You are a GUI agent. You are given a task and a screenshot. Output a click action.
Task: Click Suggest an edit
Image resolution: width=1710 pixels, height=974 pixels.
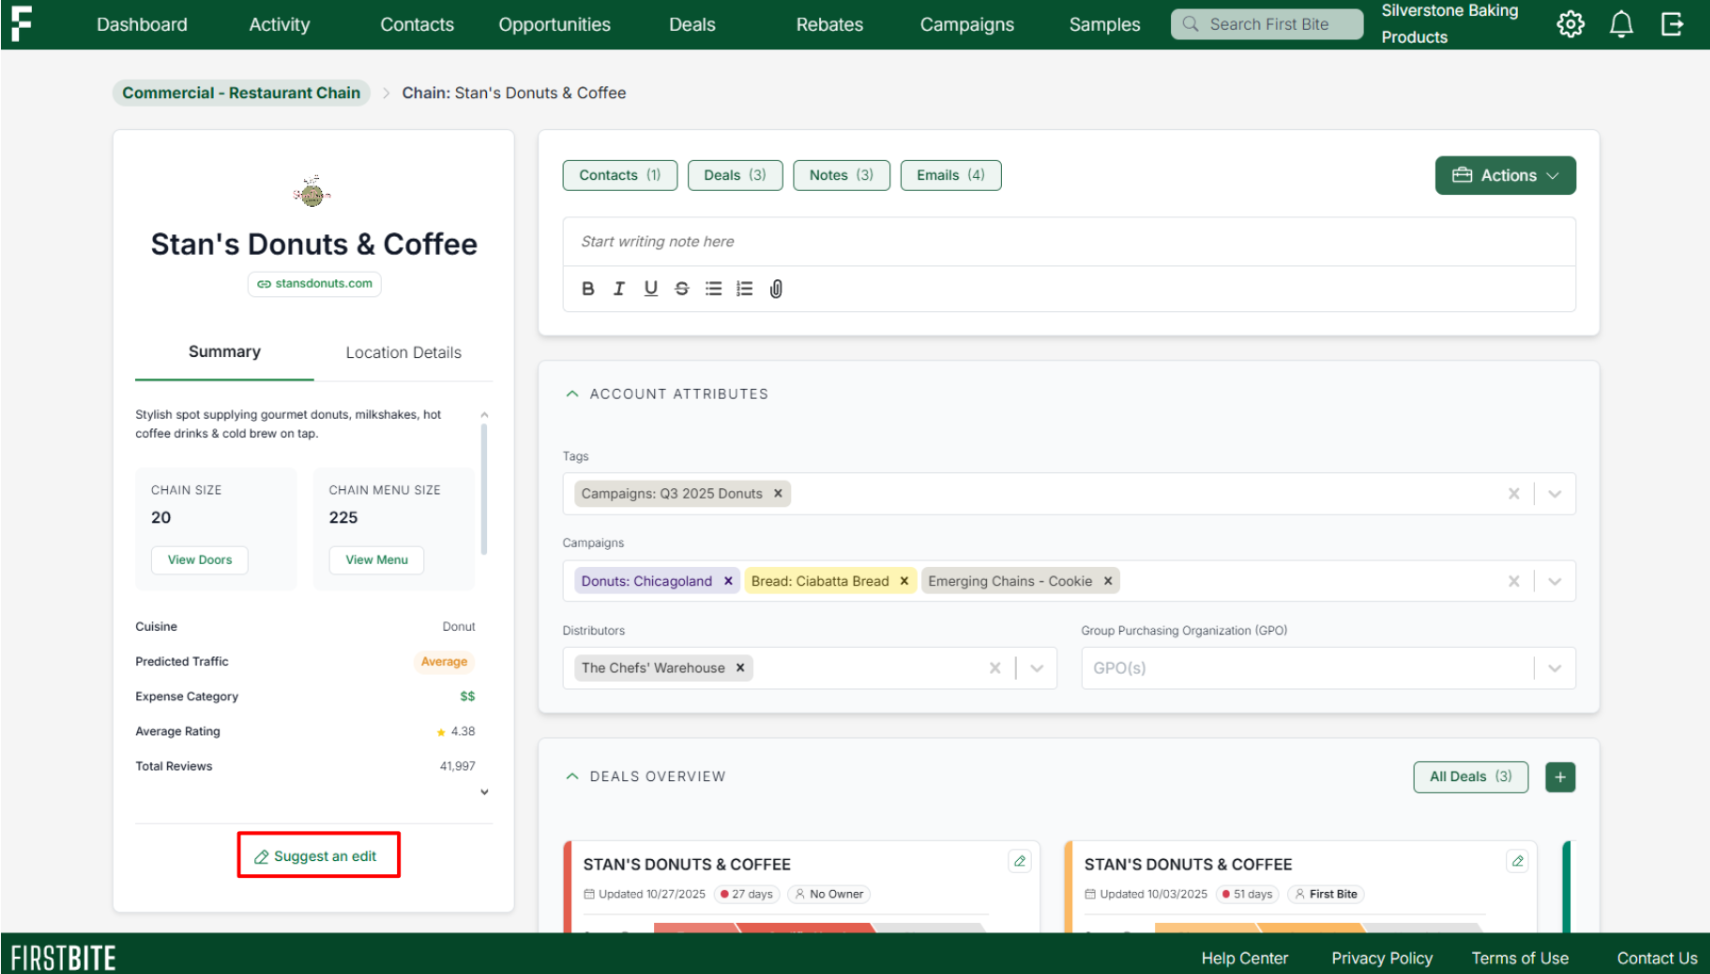pyautogui.click(x=316, y=856)
